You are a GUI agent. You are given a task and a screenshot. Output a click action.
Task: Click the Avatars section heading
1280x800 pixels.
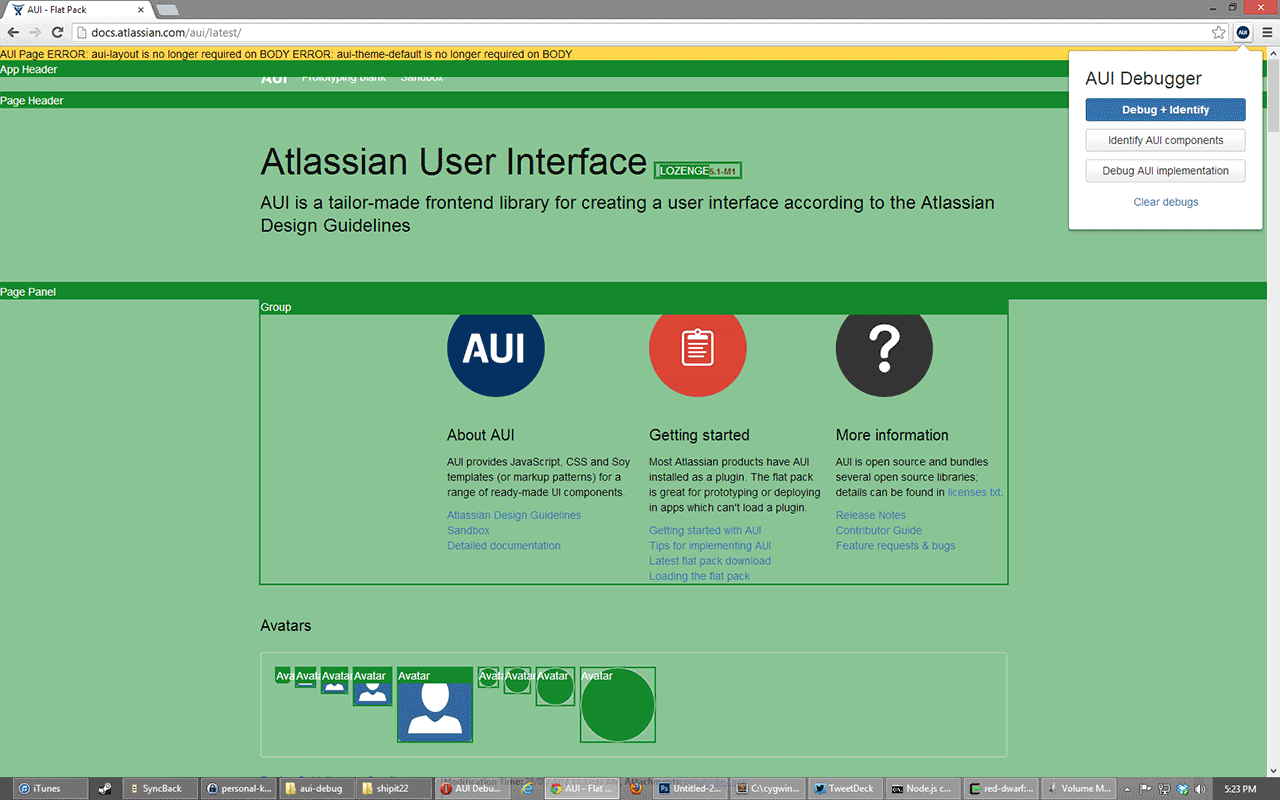[x=286, y=625]
